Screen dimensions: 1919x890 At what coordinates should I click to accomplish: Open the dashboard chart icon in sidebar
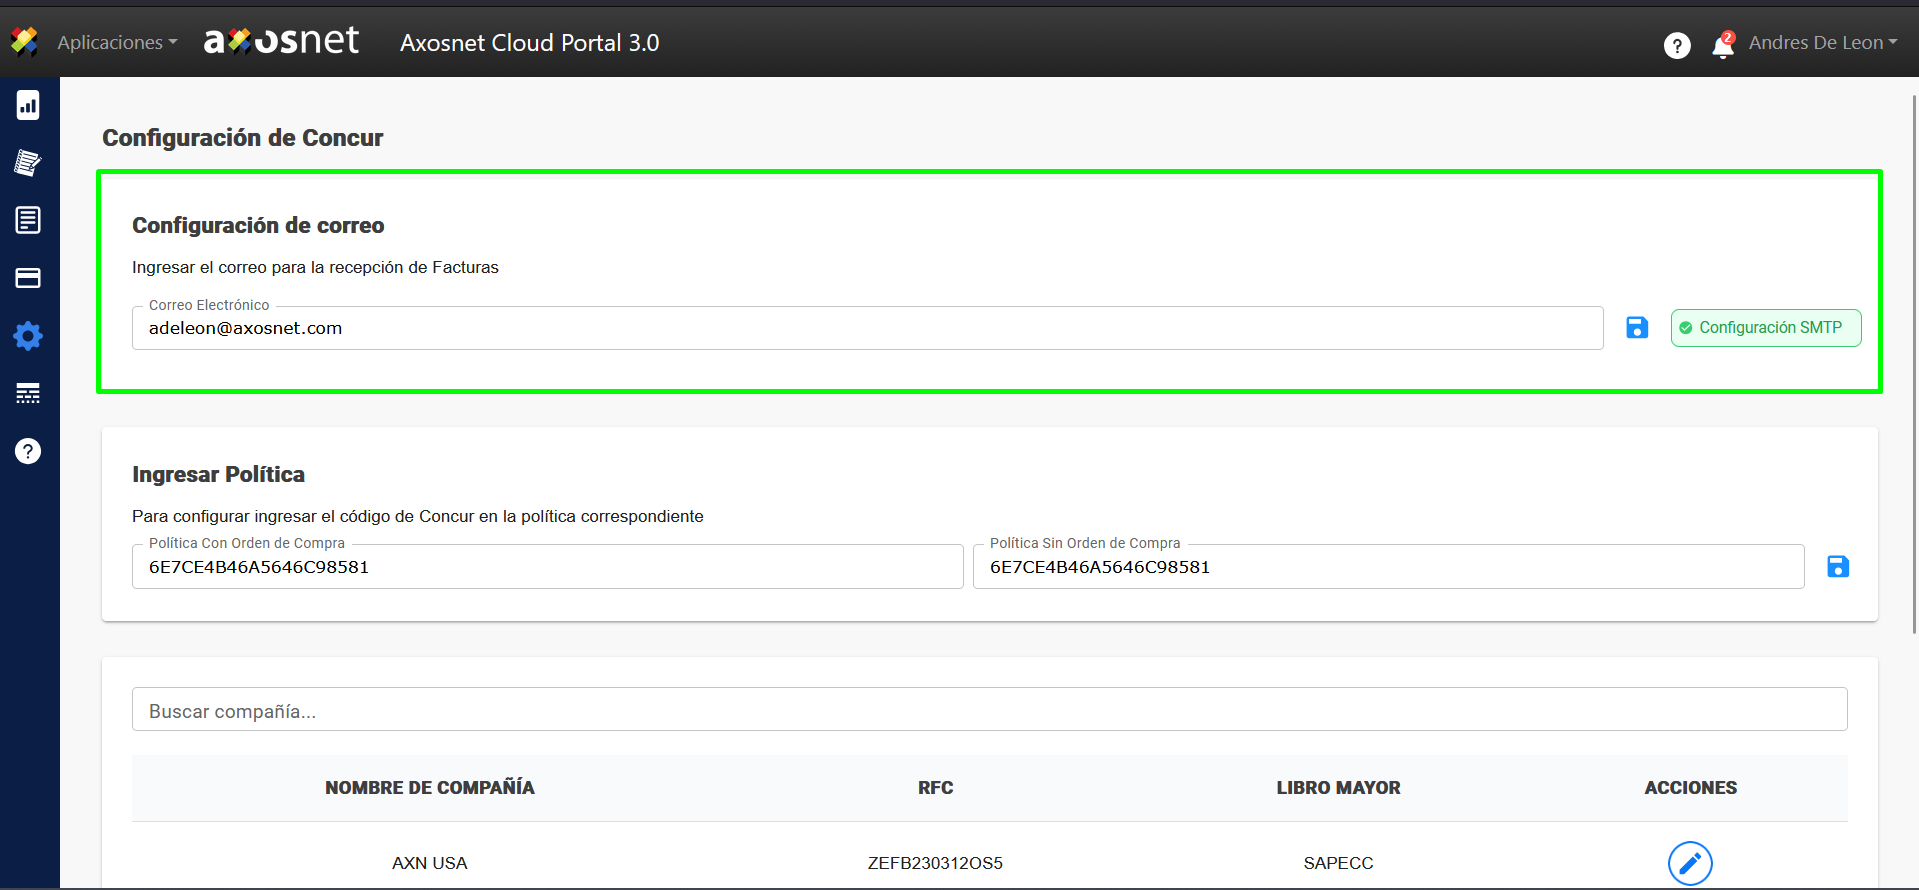28,105
